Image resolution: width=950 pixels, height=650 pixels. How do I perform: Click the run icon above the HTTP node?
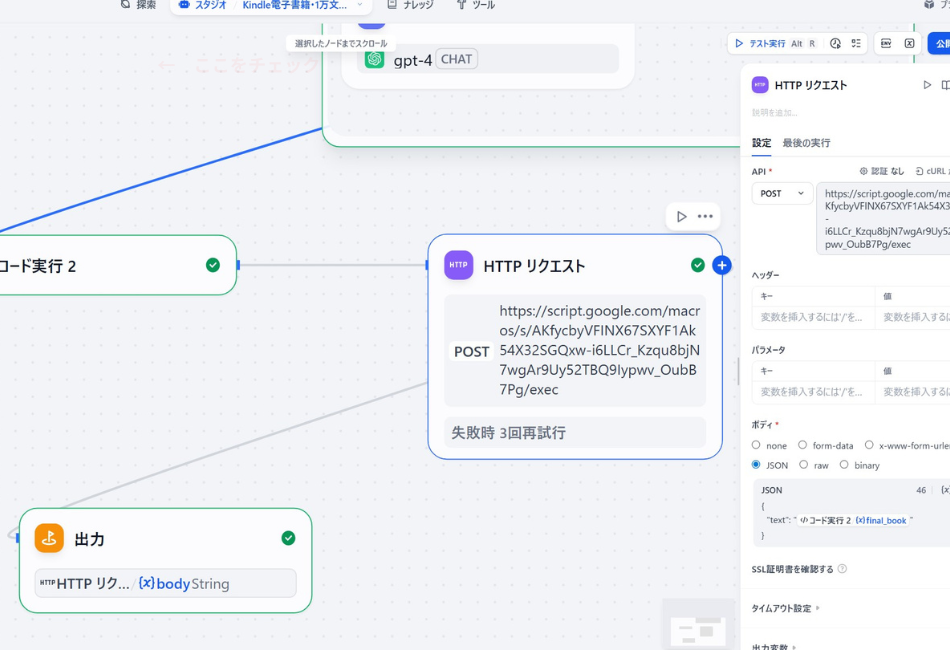point(682,216)
